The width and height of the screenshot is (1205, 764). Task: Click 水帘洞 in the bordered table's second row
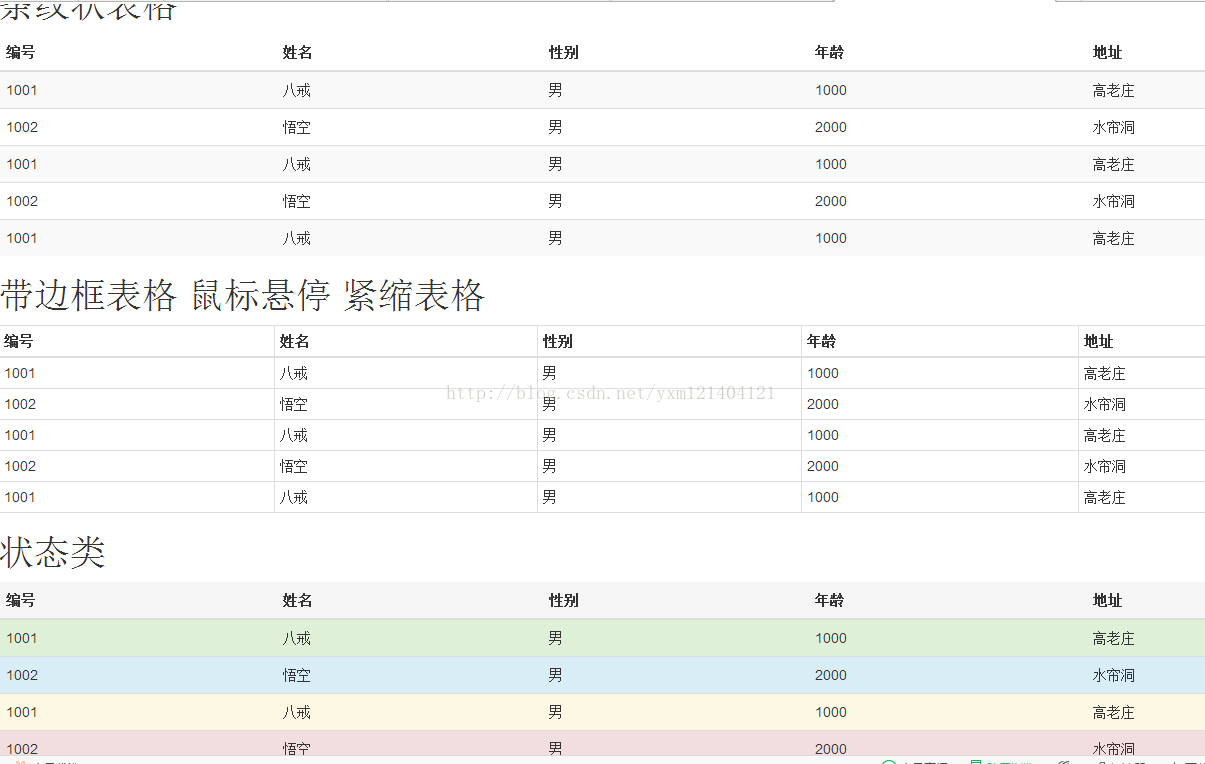click(1104, 405)
